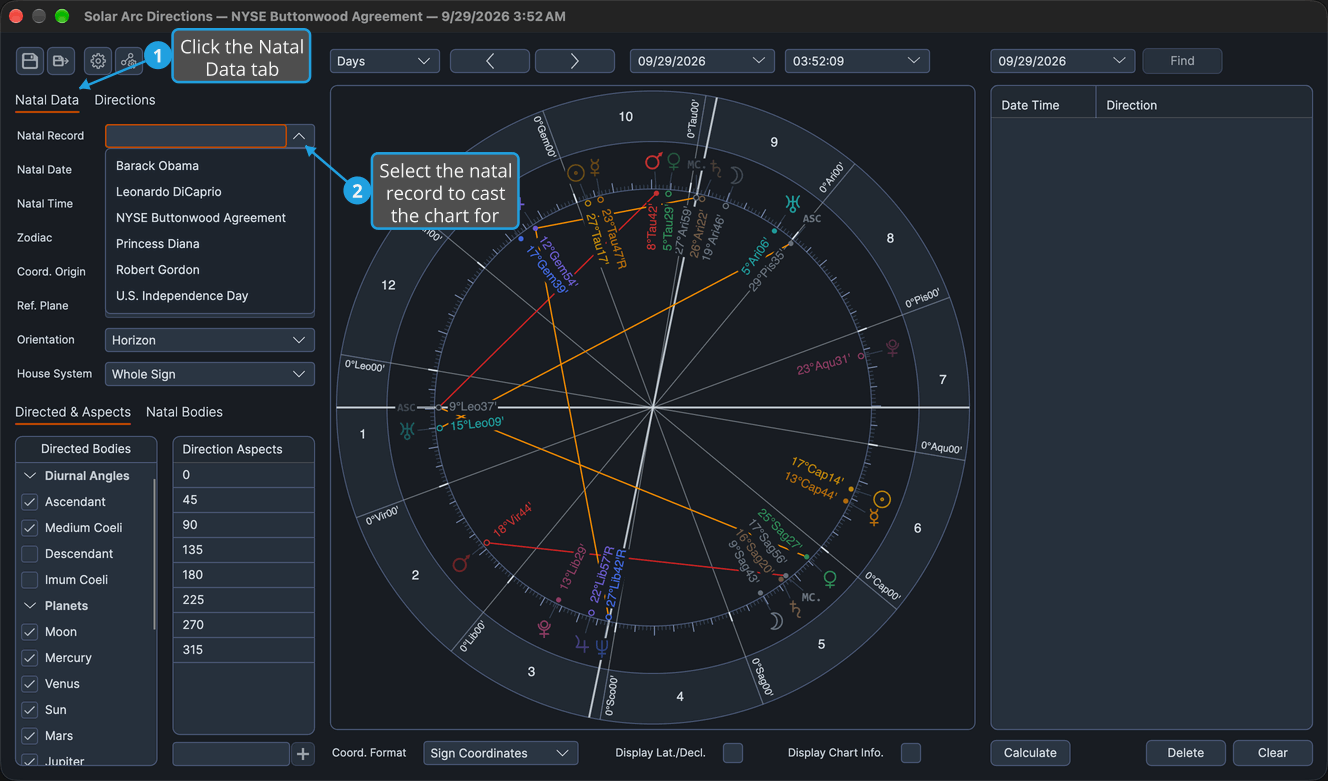Collapse the Planets group
This screenshot has width=1328, height=781.
(30, 606)
